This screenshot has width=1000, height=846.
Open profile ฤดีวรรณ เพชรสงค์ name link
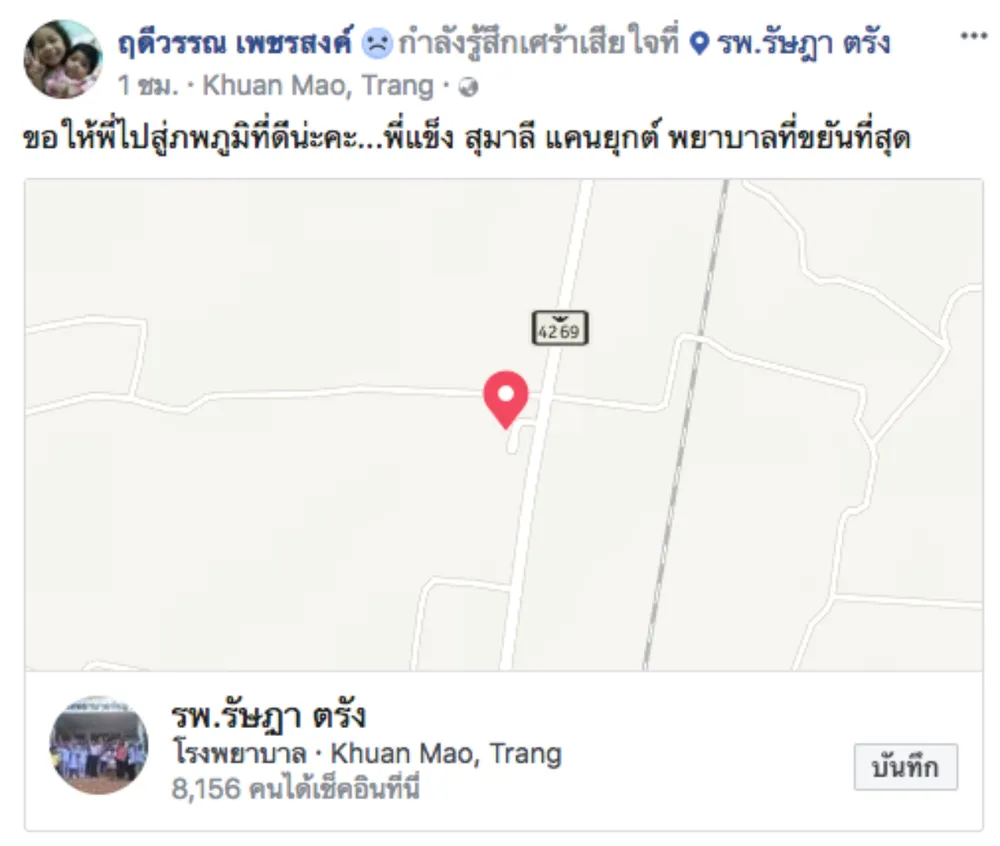point(235,43)
